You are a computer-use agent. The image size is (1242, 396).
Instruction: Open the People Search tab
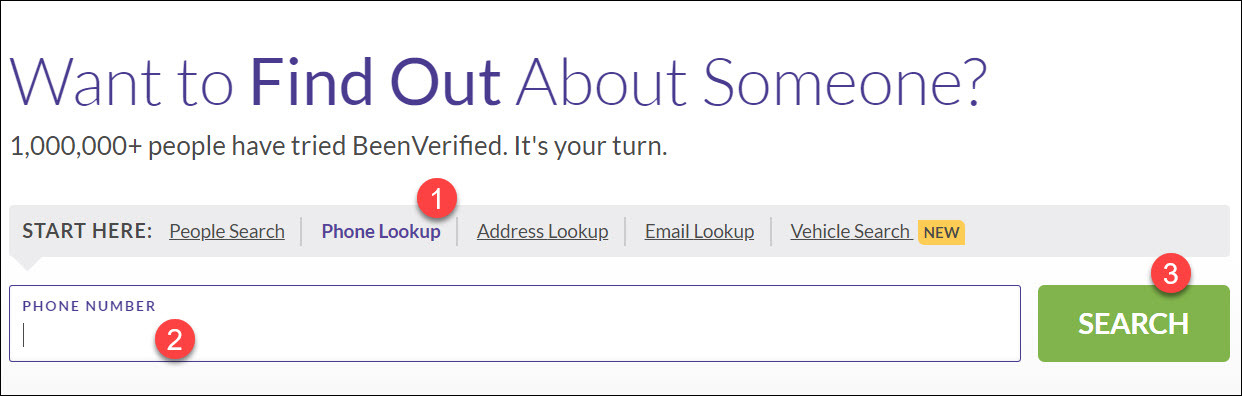click(x=227, y=232)
